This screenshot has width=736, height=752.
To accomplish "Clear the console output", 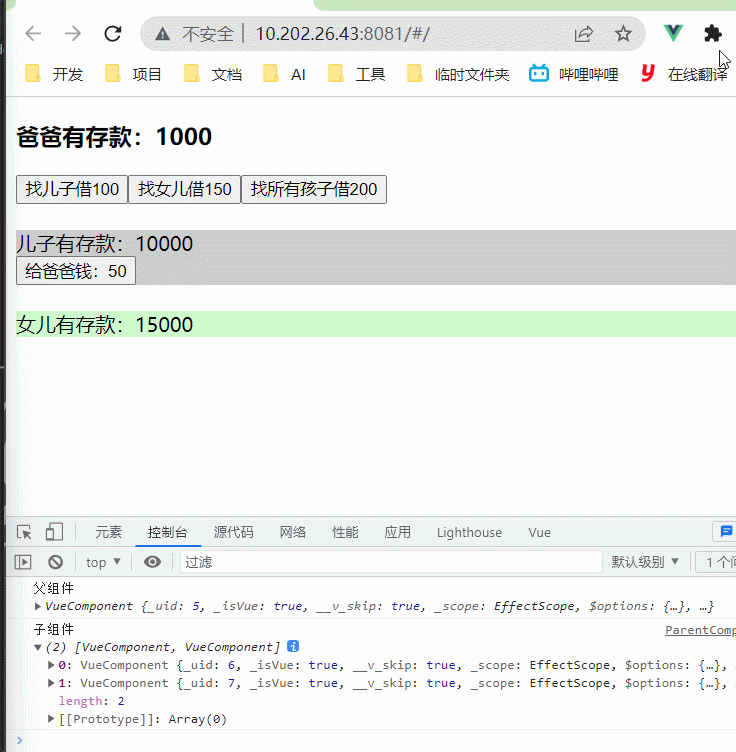I will click(56, 562).
